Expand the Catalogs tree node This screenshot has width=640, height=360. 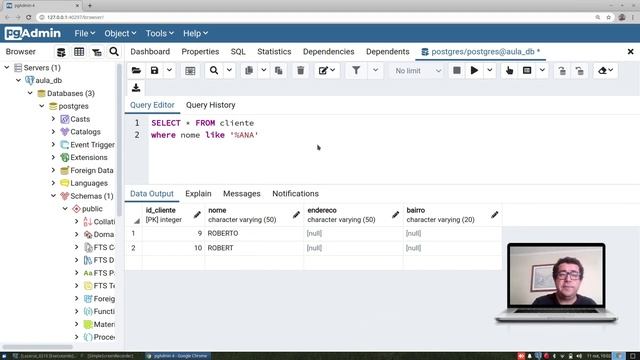click(53, 131)
